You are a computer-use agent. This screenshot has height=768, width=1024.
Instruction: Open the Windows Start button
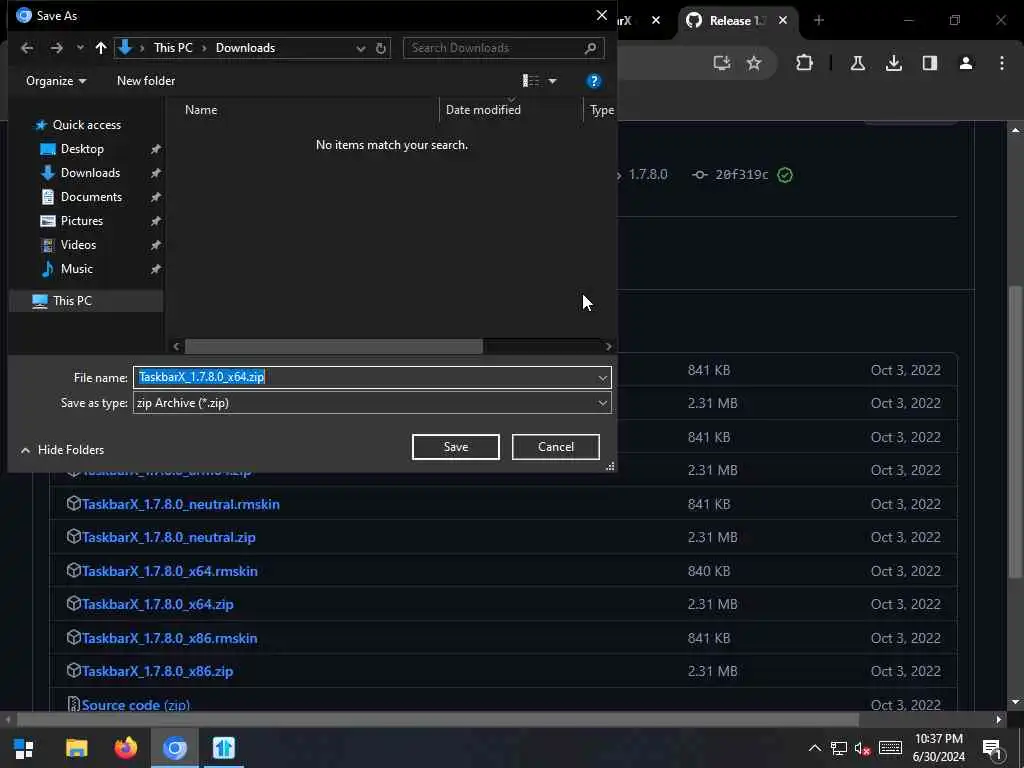tap(24, 748)
